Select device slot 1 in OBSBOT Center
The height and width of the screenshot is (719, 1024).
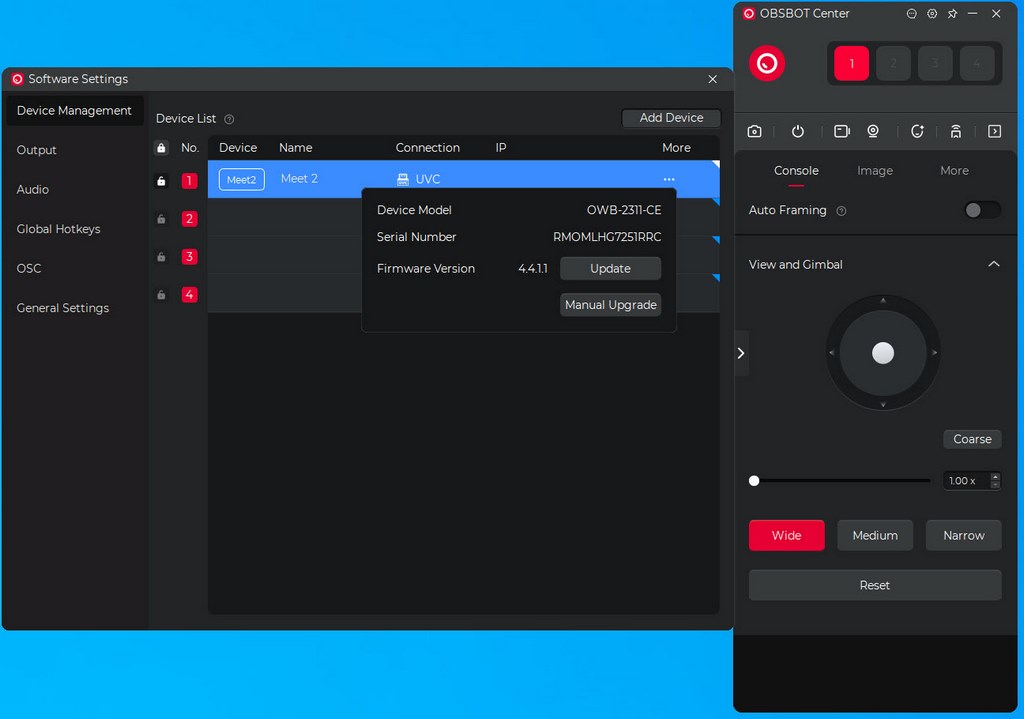pyautogui.click(x=852, y=63)
